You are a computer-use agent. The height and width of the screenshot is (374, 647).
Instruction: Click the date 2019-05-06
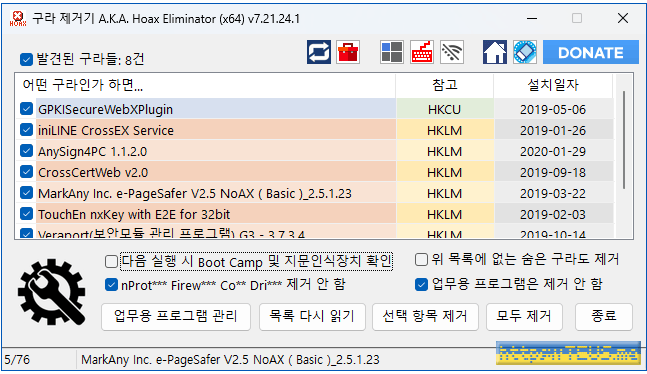(x=553, y=109)
